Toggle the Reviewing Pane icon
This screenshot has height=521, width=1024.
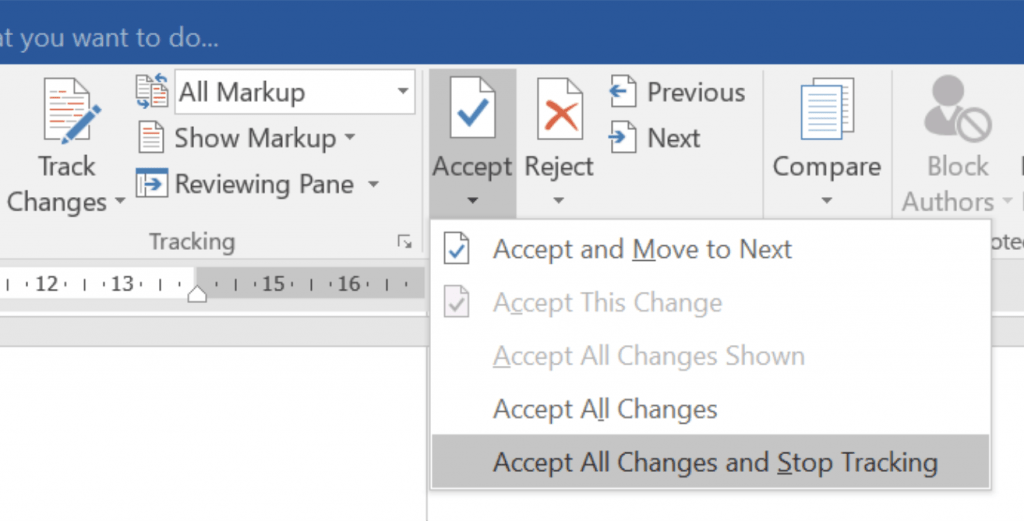(x=151, y=184)
